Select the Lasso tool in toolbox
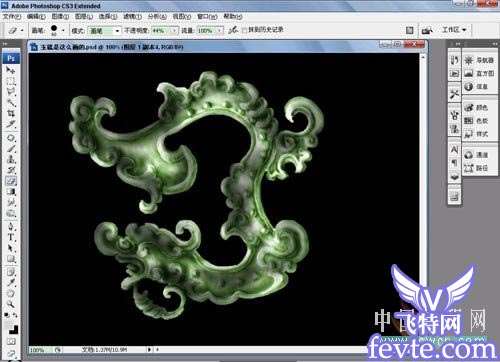The image size is (500, 362). [x=11, y=92]
